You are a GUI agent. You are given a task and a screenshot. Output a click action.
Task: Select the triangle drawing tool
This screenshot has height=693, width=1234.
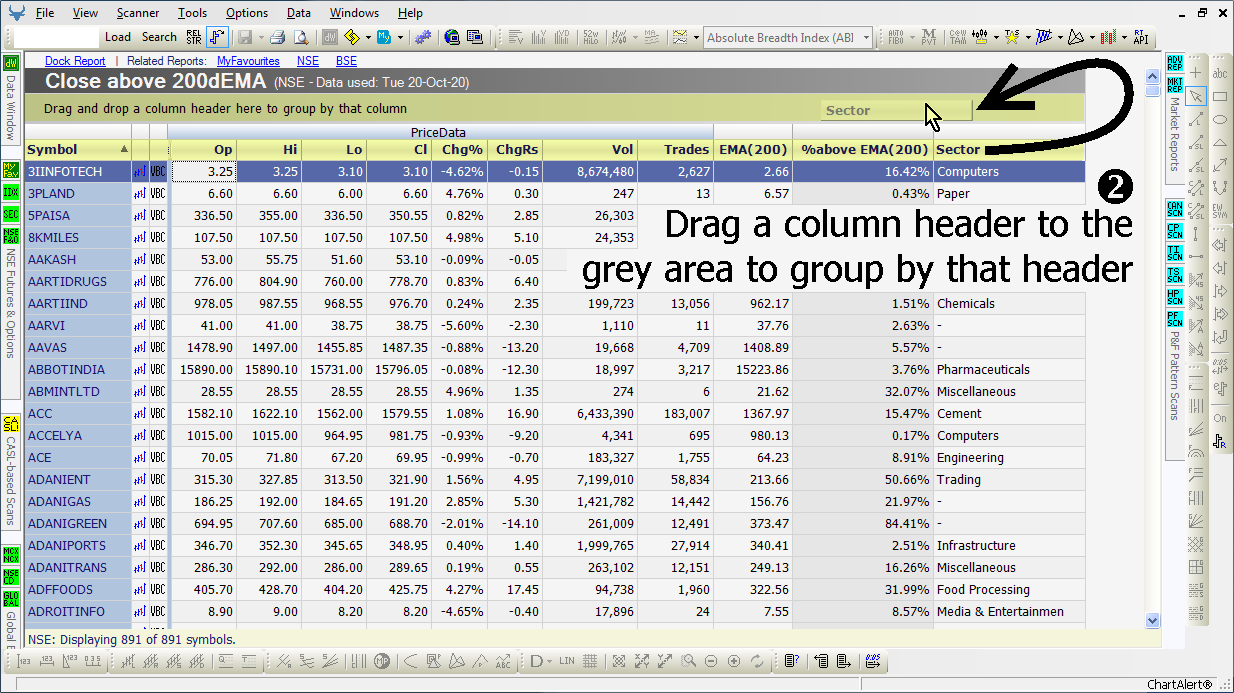tap(1220, 143)
